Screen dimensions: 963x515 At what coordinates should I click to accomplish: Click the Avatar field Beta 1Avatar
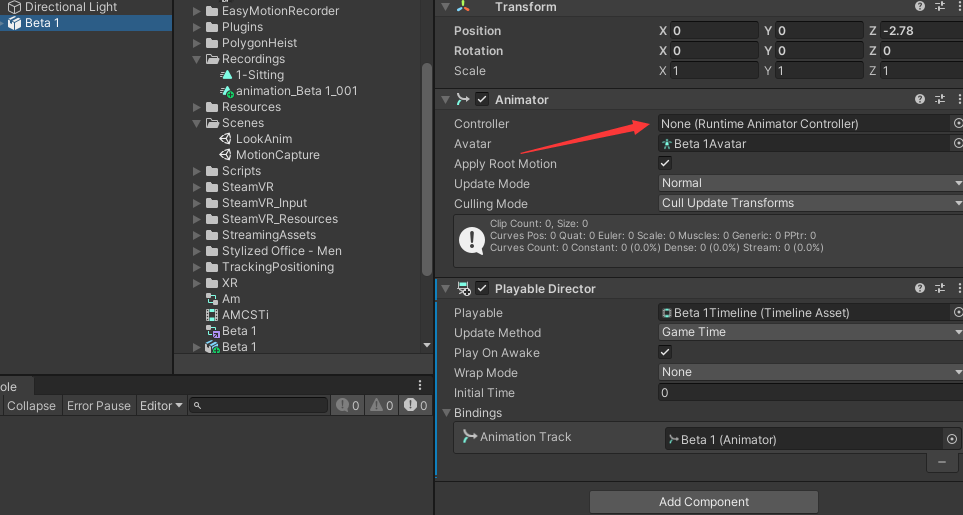click(x=805, y=144)
